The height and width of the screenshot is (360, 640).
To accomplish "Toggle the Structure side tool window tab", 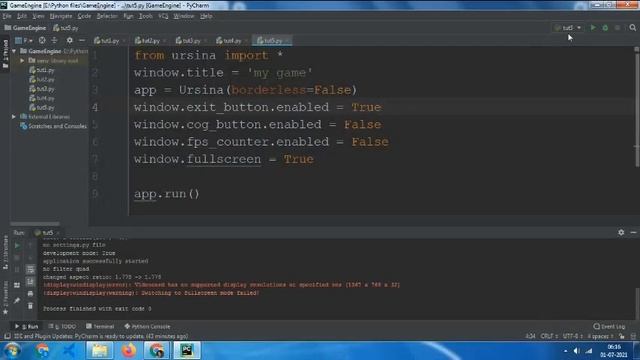I will [x=5, y=252].
